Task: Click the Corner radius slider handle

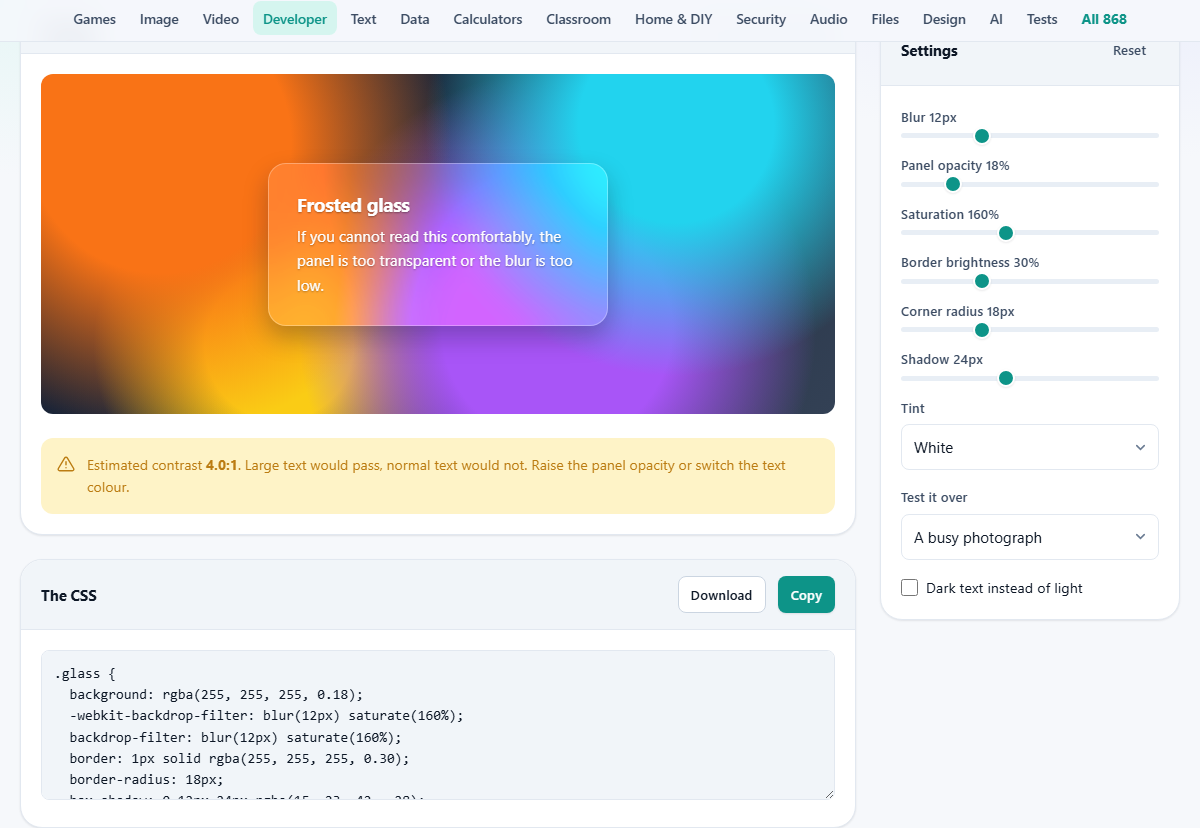Action: pos(982,330)
